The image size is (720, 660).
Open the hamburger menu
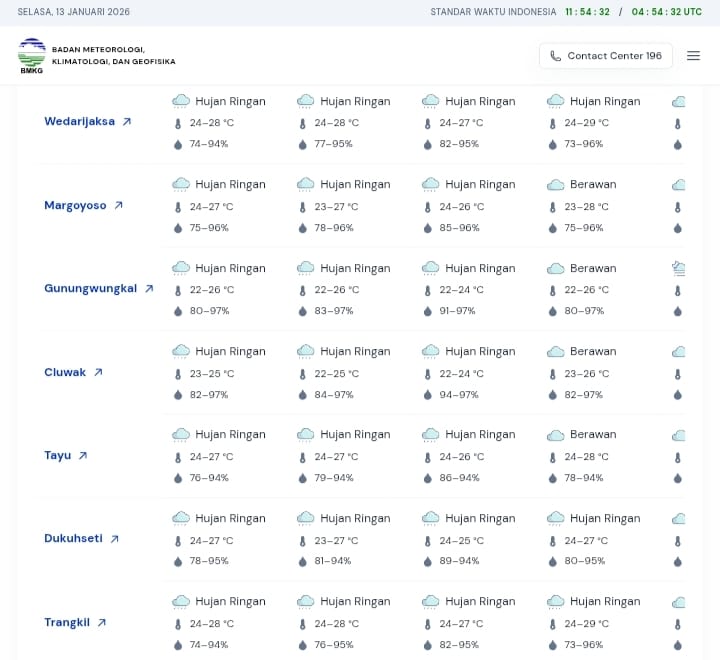click(693, 56)
